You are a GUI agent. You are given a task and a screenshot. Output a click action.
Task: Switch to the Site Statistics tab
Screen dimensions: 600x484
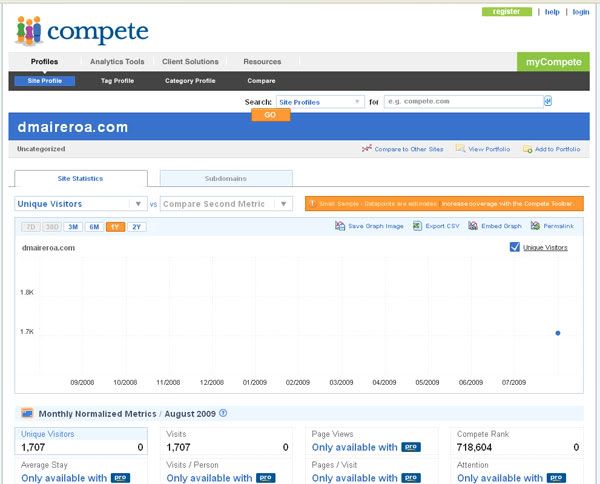click(81, 179)
